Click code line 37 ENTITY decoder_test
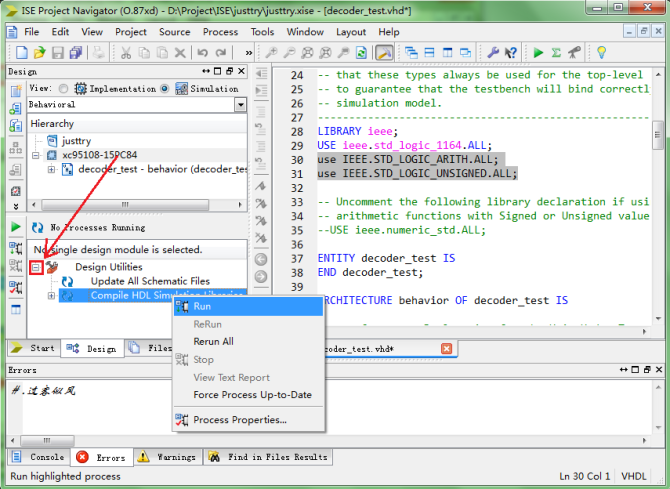 click(x=386, y=258)
